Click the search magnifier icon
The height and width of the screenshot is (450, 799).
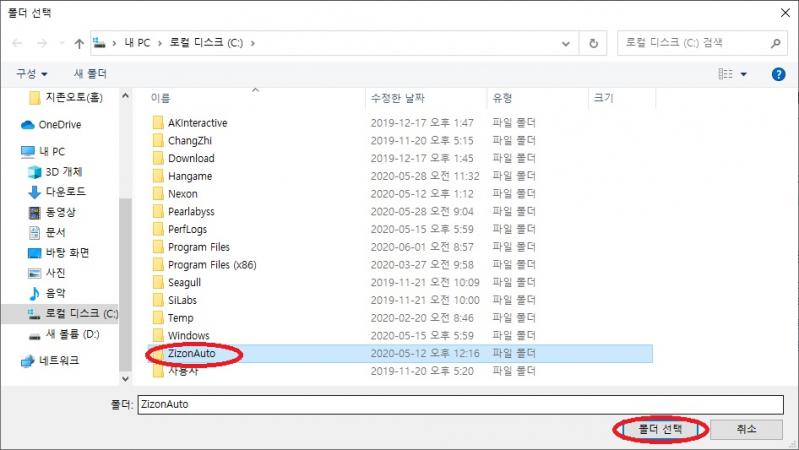[775, 43]
